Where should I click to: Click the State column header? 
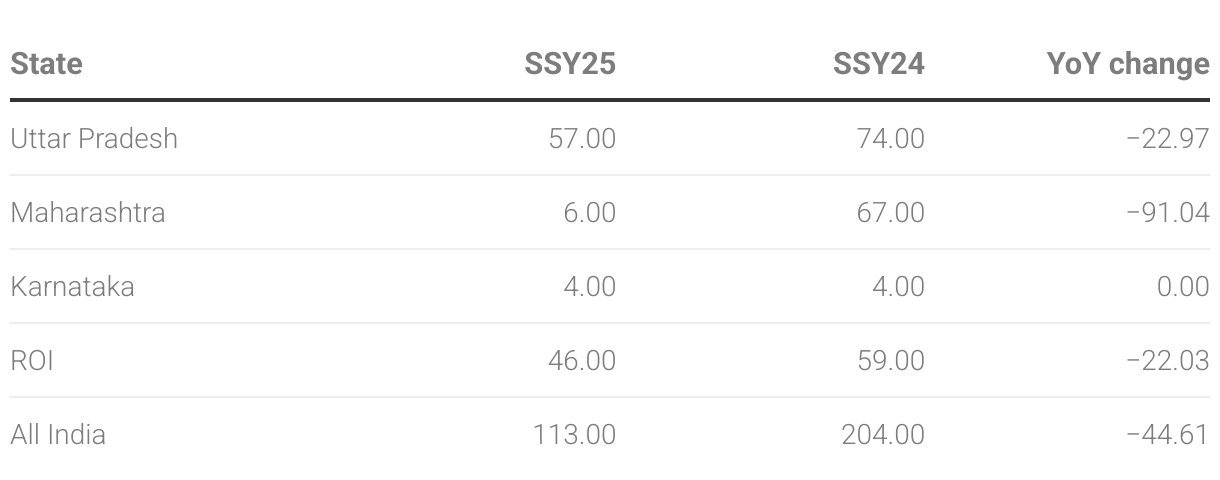[46, 64]
